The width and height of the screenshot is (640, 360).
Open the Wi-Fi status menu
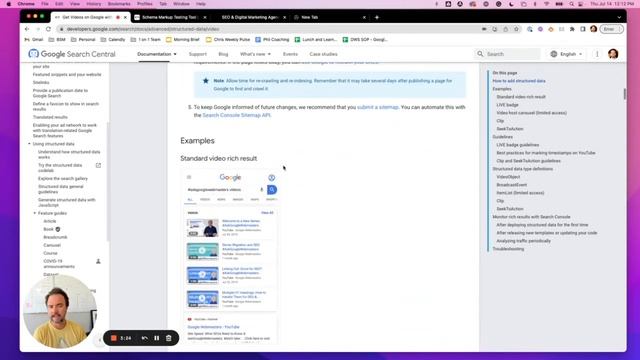(x=547, y=4)
